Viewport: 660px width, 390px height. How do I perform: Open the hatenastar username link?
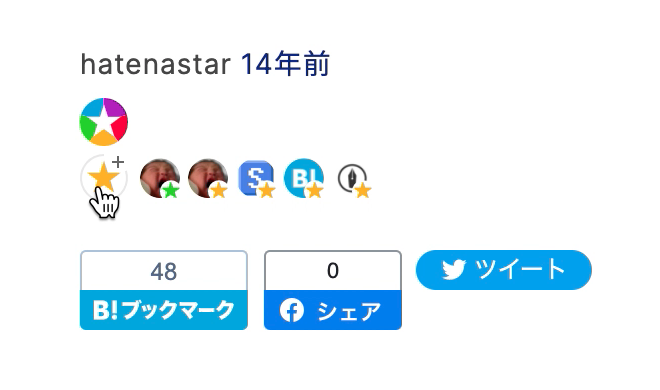155,64
